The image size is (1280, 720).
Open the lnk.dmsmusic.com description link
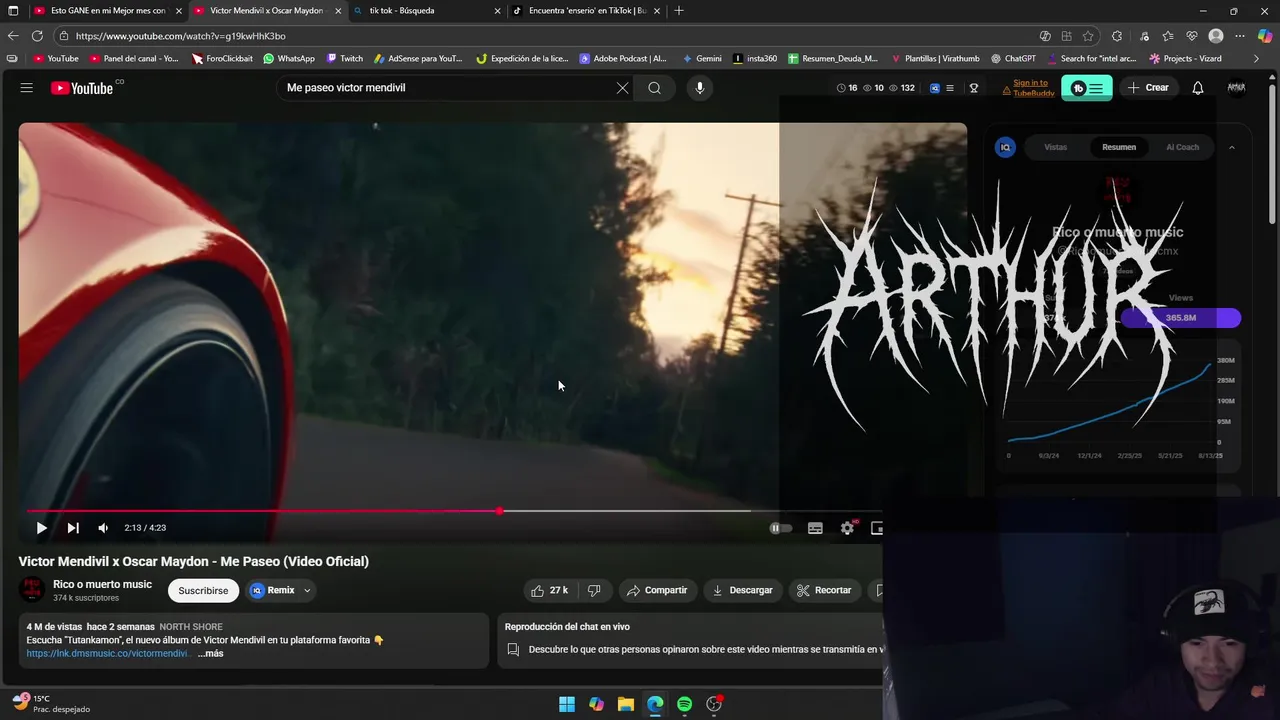pos(107,653)
